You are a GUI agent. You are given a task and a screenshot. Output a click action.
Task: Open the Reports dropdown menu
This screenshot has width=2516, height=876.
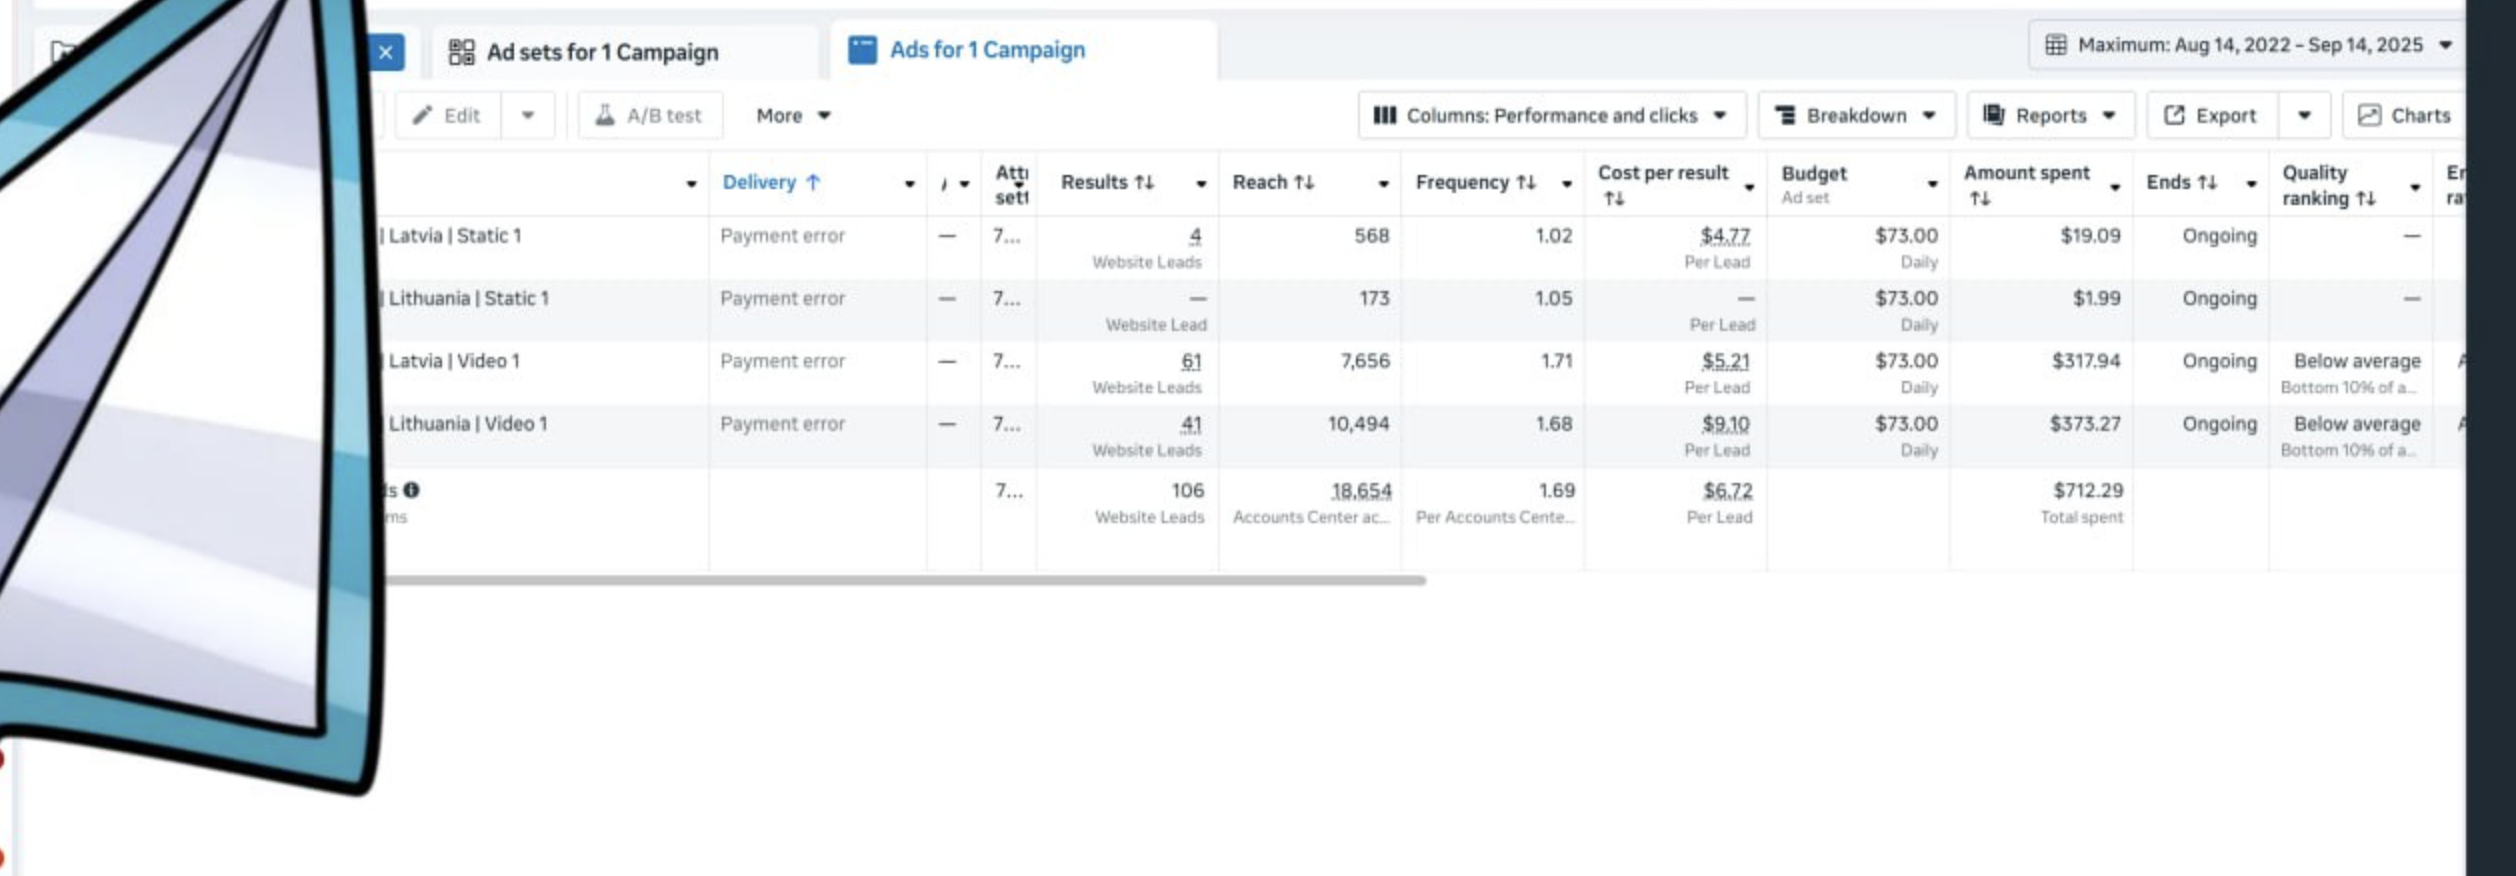point(2049,115)
